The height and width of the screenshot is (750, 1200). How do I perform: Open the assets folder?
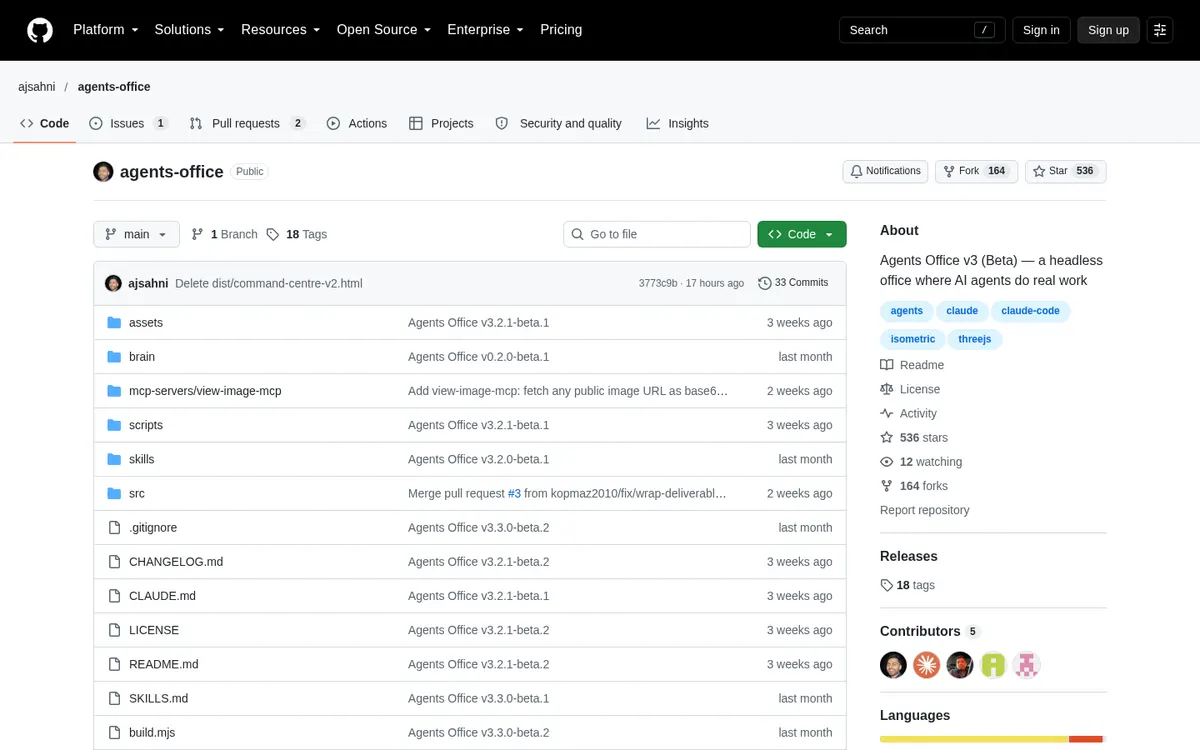[x=146, y=323]
